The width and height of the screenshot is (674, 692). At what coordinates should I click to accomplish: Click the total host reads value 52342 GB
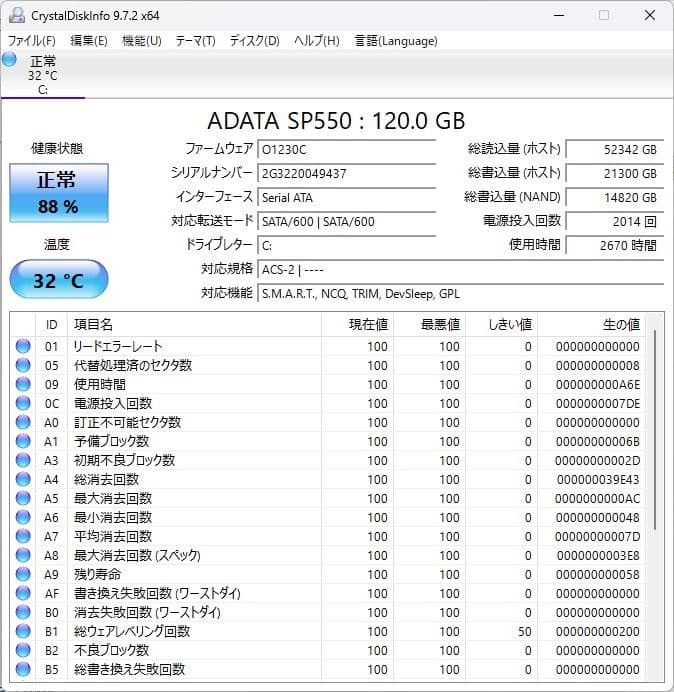[615, 149]
